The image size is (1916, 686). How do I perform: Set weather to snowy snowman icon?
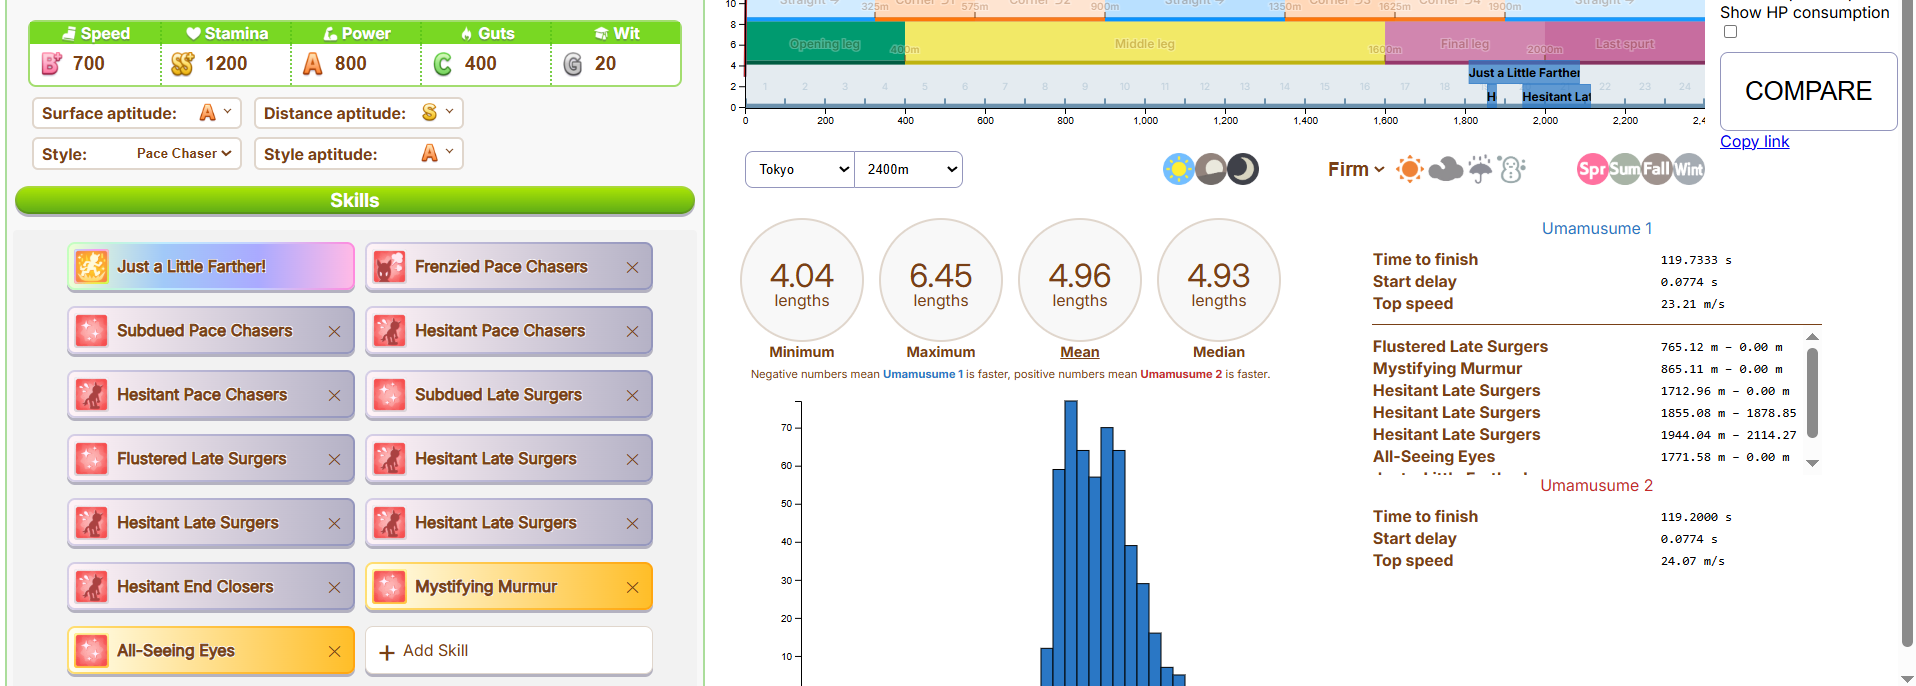point(1512,169)
